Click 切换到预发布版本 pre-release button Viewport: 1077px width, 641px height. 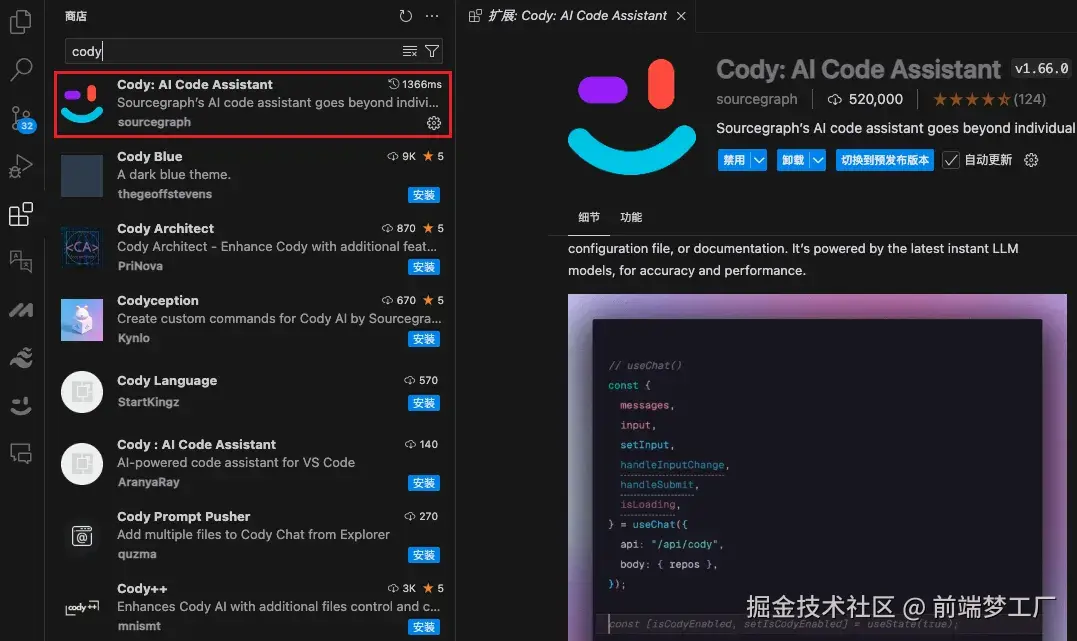tap(885, 160)
